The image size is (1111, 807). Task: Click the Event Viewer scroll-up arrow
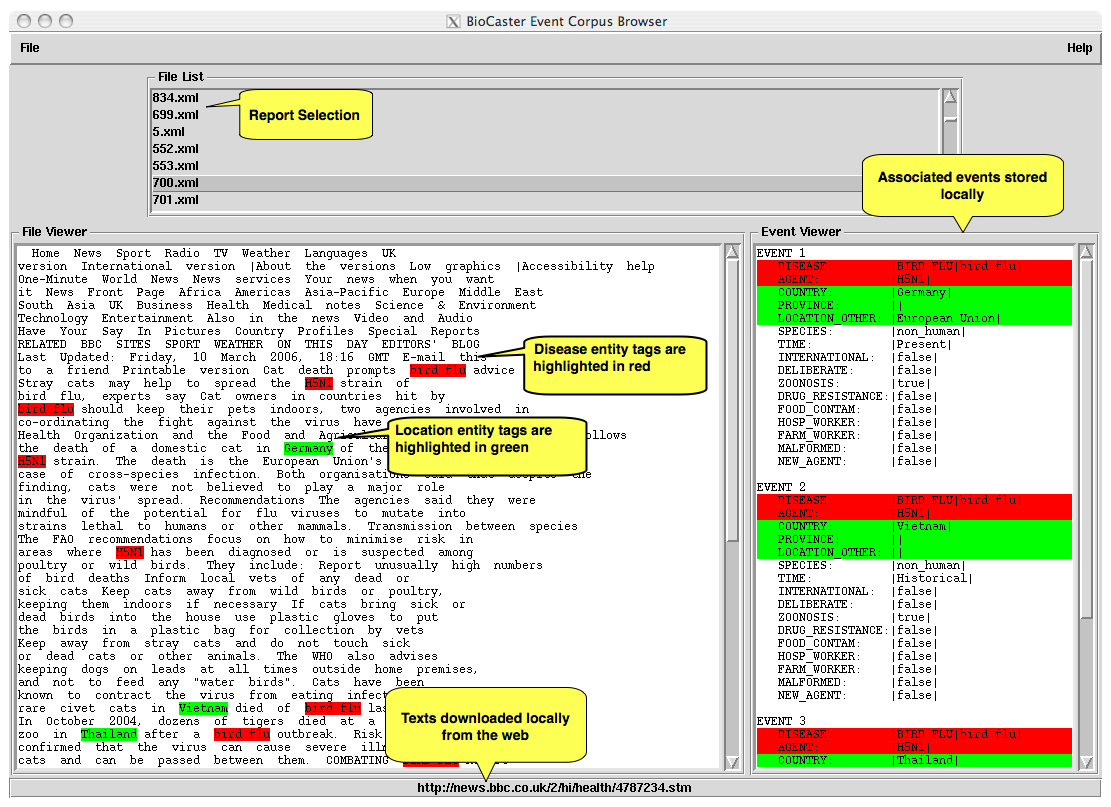pos(1086,254)
